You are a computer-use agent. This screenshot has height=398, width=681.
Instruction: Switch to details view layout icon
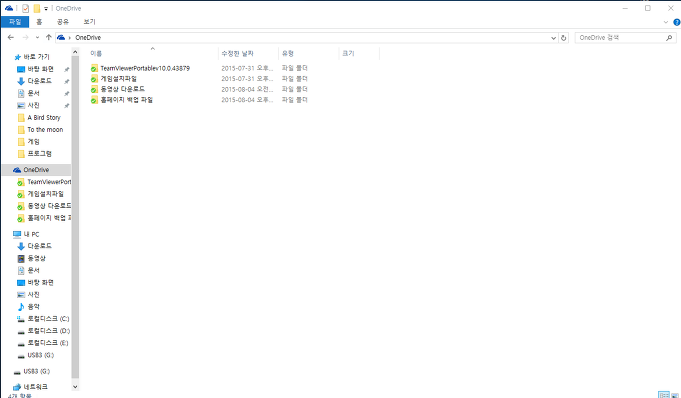coord(664,395)
